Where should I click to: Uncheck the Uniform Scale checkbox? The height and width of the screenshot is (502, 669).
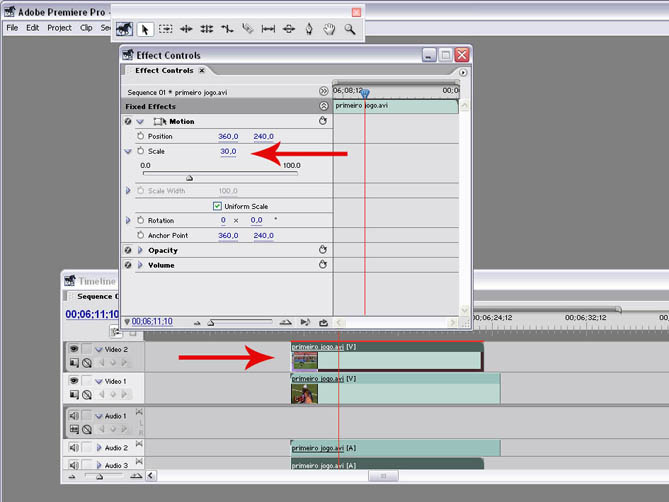point(218,206)
